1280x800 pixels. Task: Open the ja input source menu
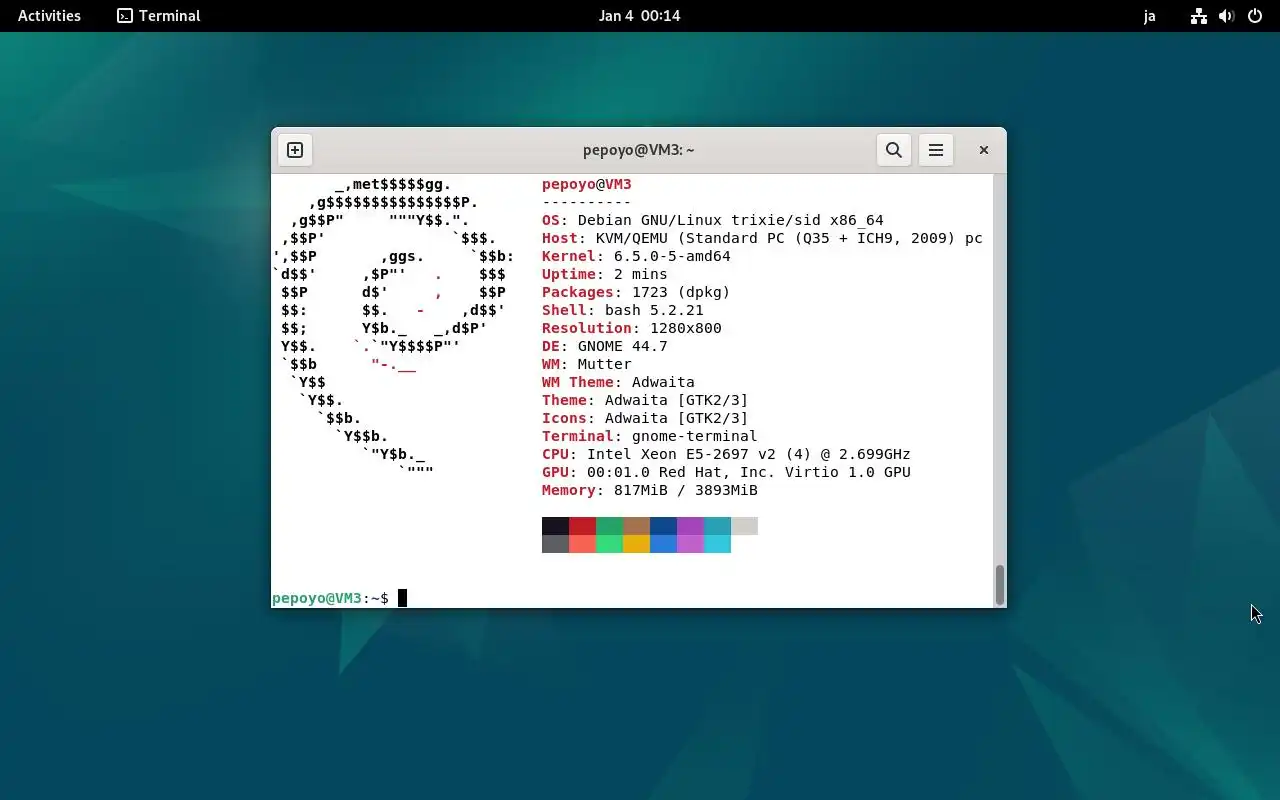coord(1150,16)
